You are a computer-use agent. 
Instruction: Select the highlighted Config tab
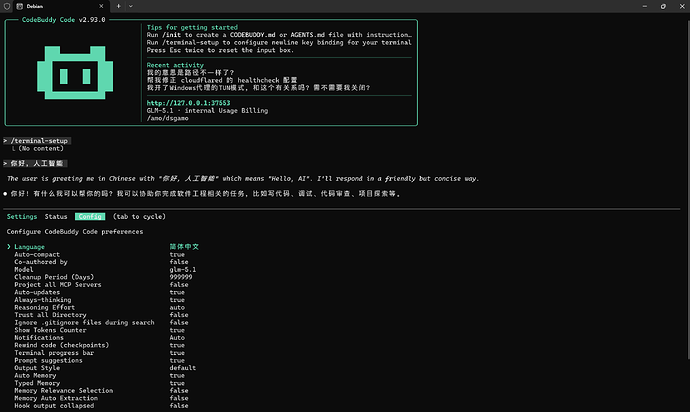pos(90,217)
